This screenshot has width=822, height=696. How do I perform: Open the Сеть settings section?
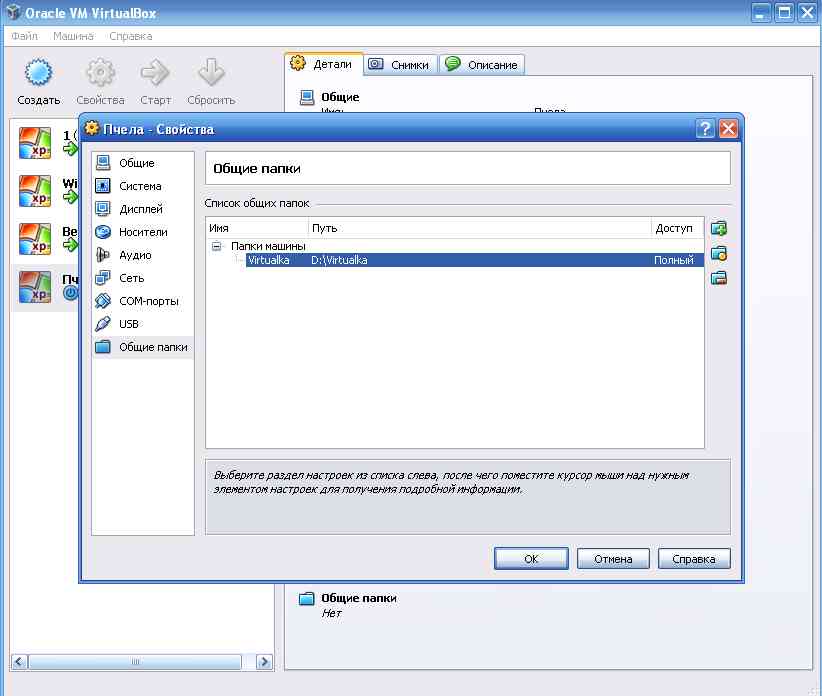(x=143, y=278)
